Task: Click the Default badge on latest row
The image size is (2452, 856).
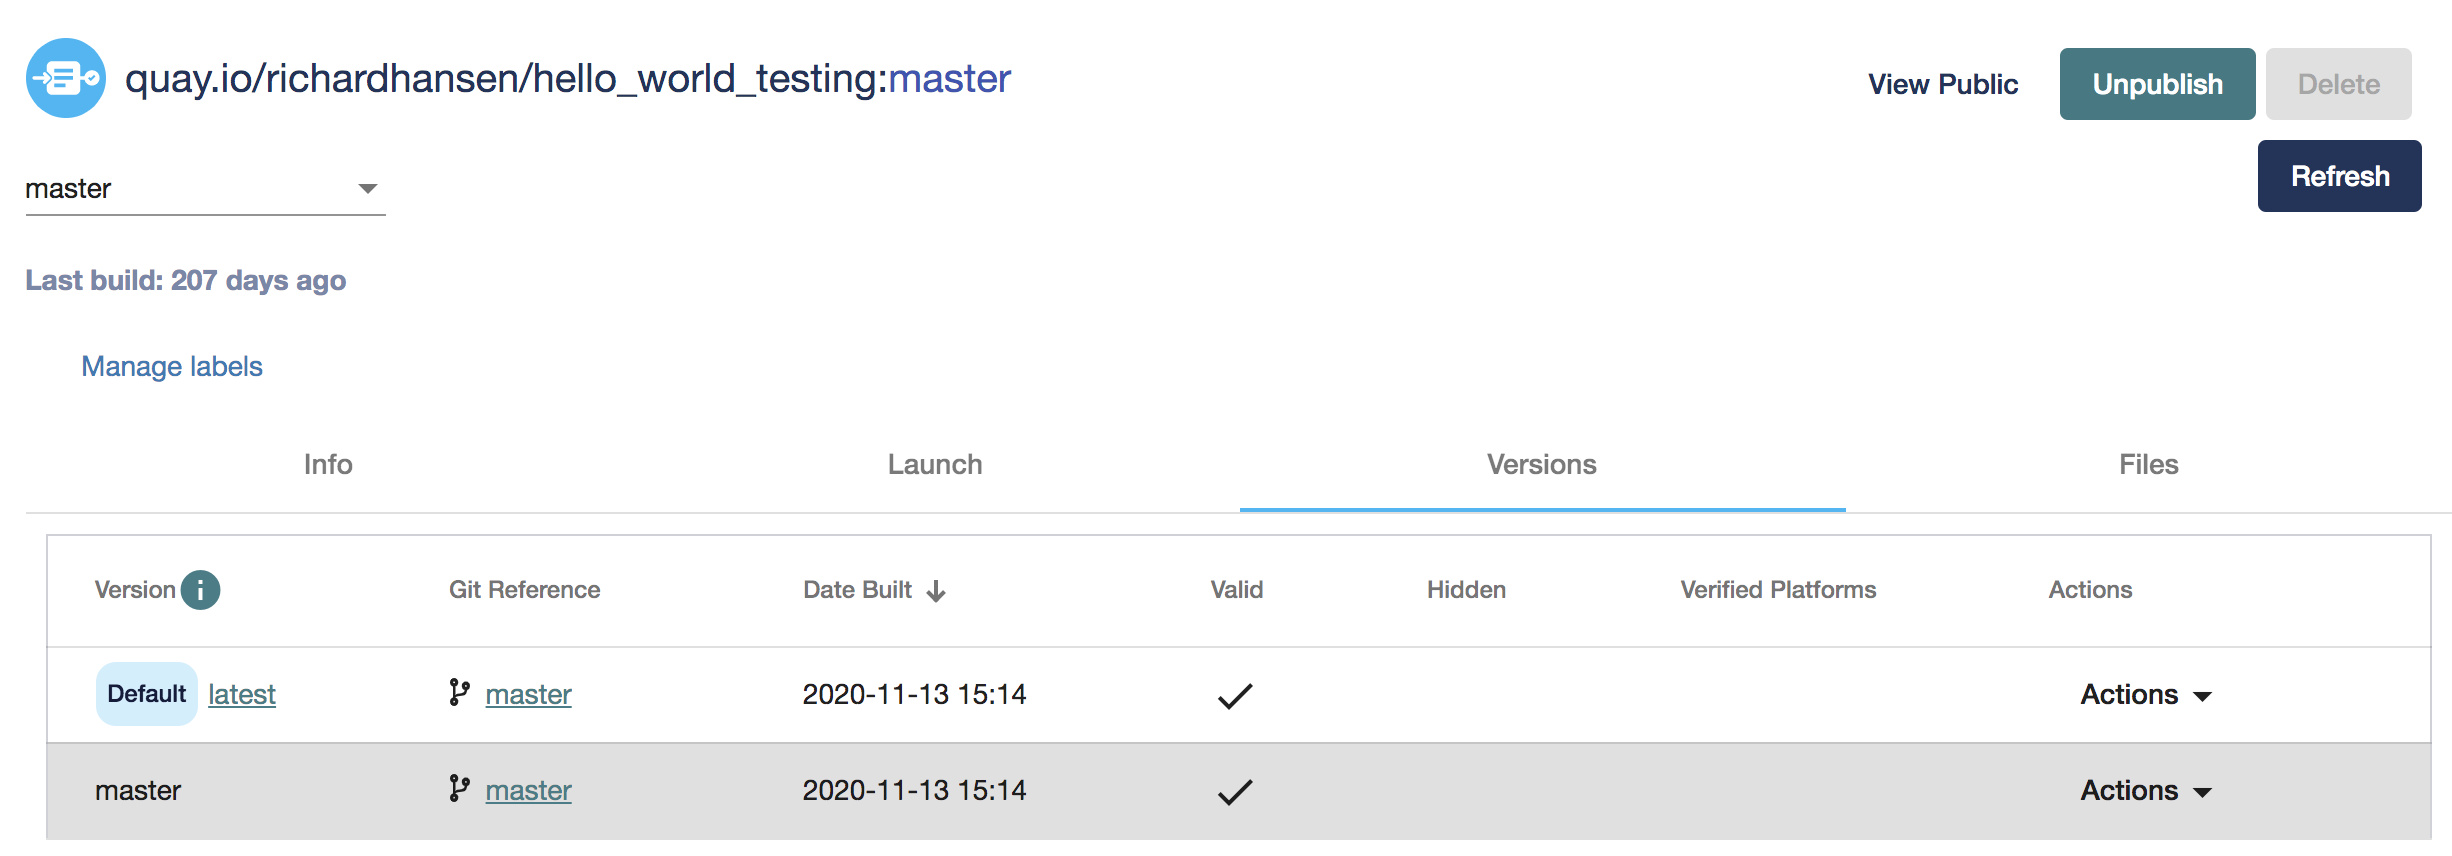Action: pos(146,694)
